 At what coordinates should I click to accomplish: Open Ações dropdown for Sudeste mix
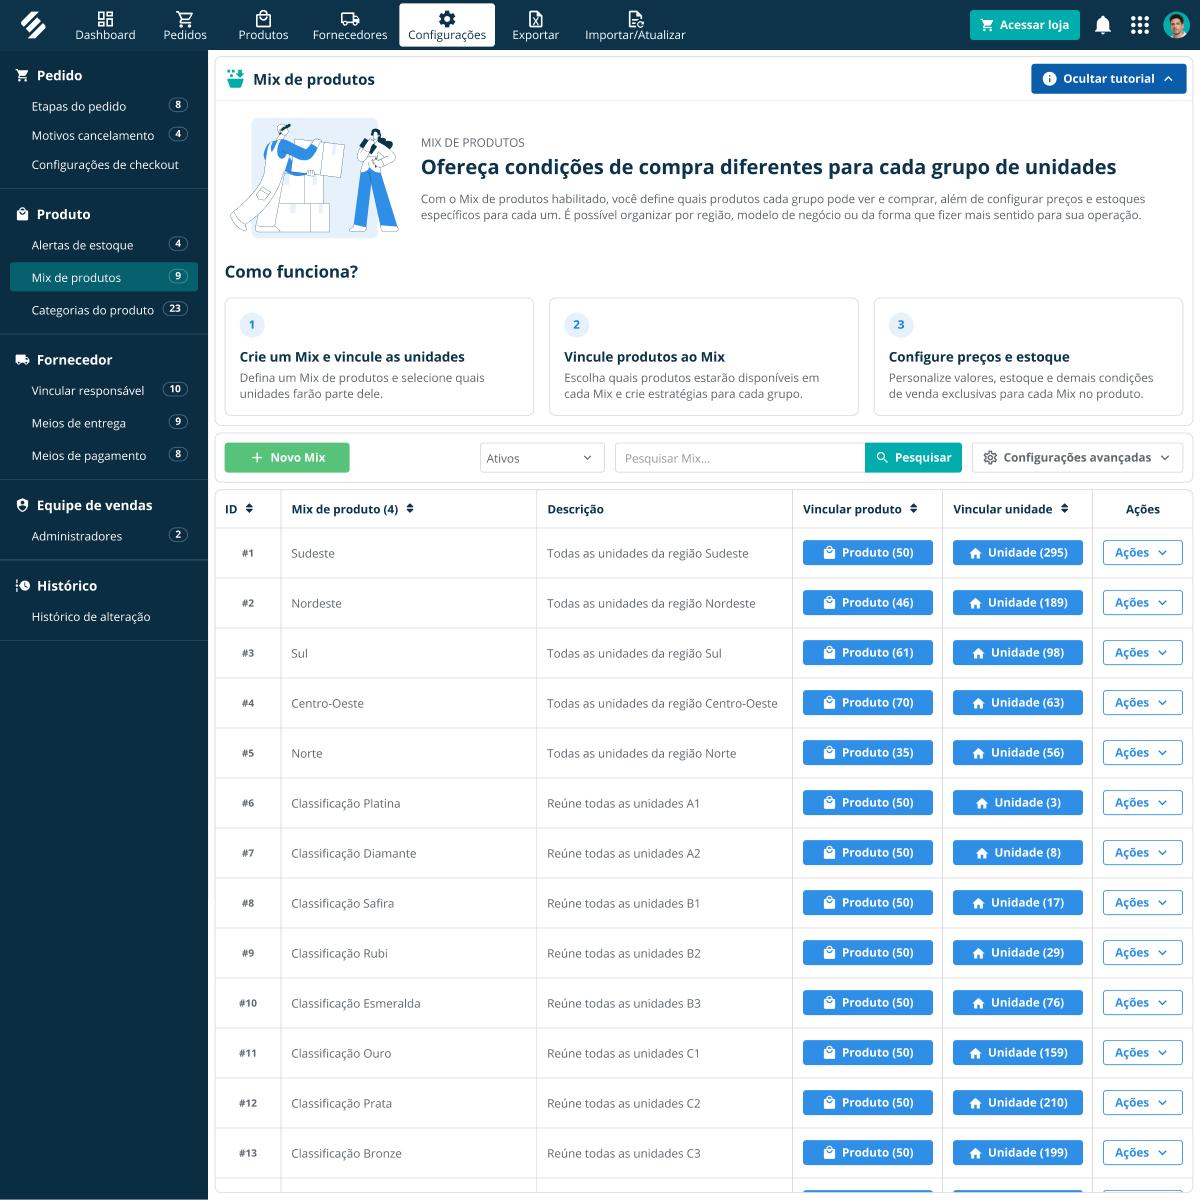pyautogui.click(x=1142, y=552)
